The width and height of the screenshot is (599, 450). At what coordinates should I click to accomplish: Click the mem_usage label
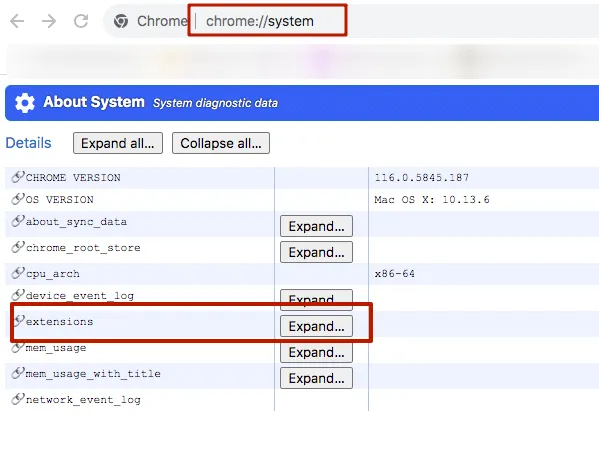click(x=56, y=348)
